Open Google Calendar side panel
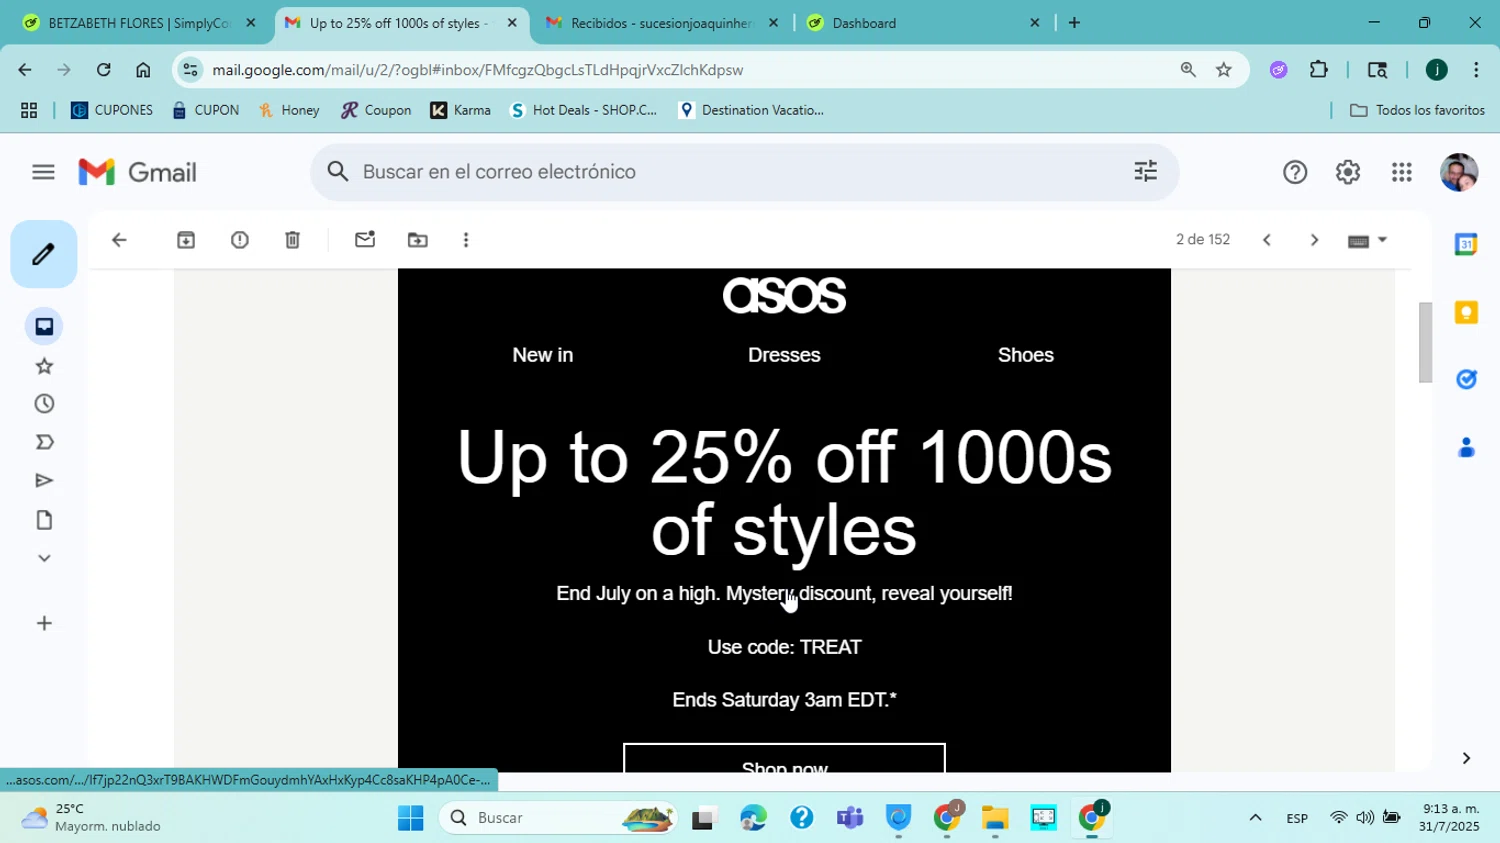 1466,244
